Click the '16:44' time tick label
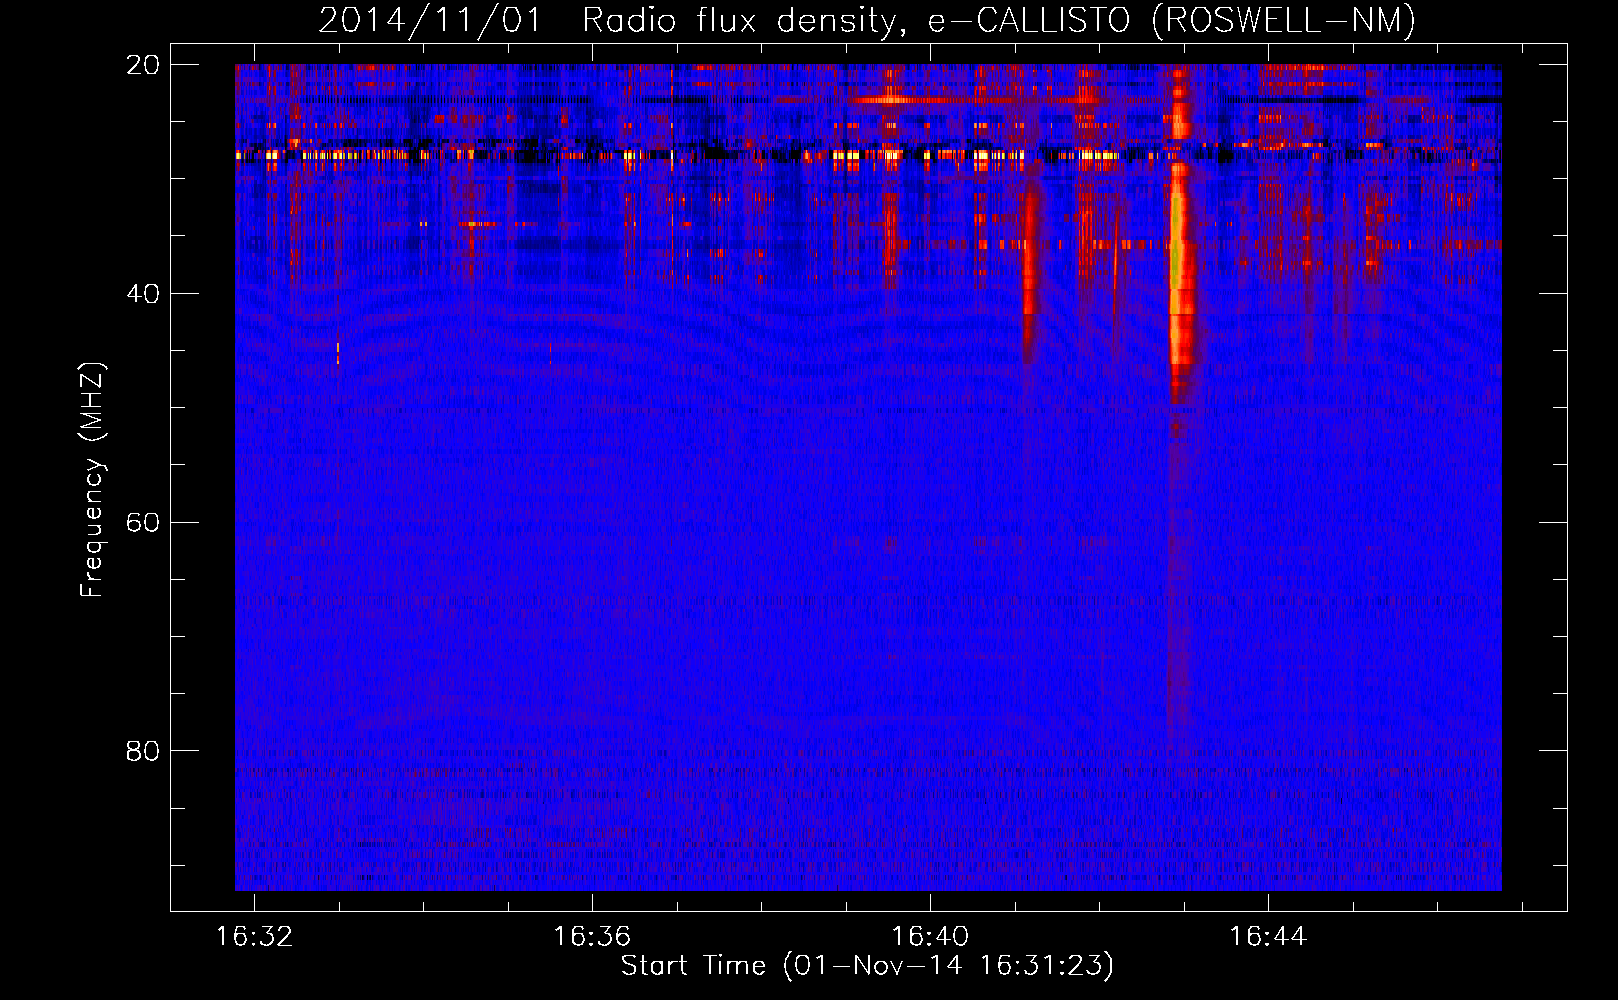 [x=1268, y=937]
